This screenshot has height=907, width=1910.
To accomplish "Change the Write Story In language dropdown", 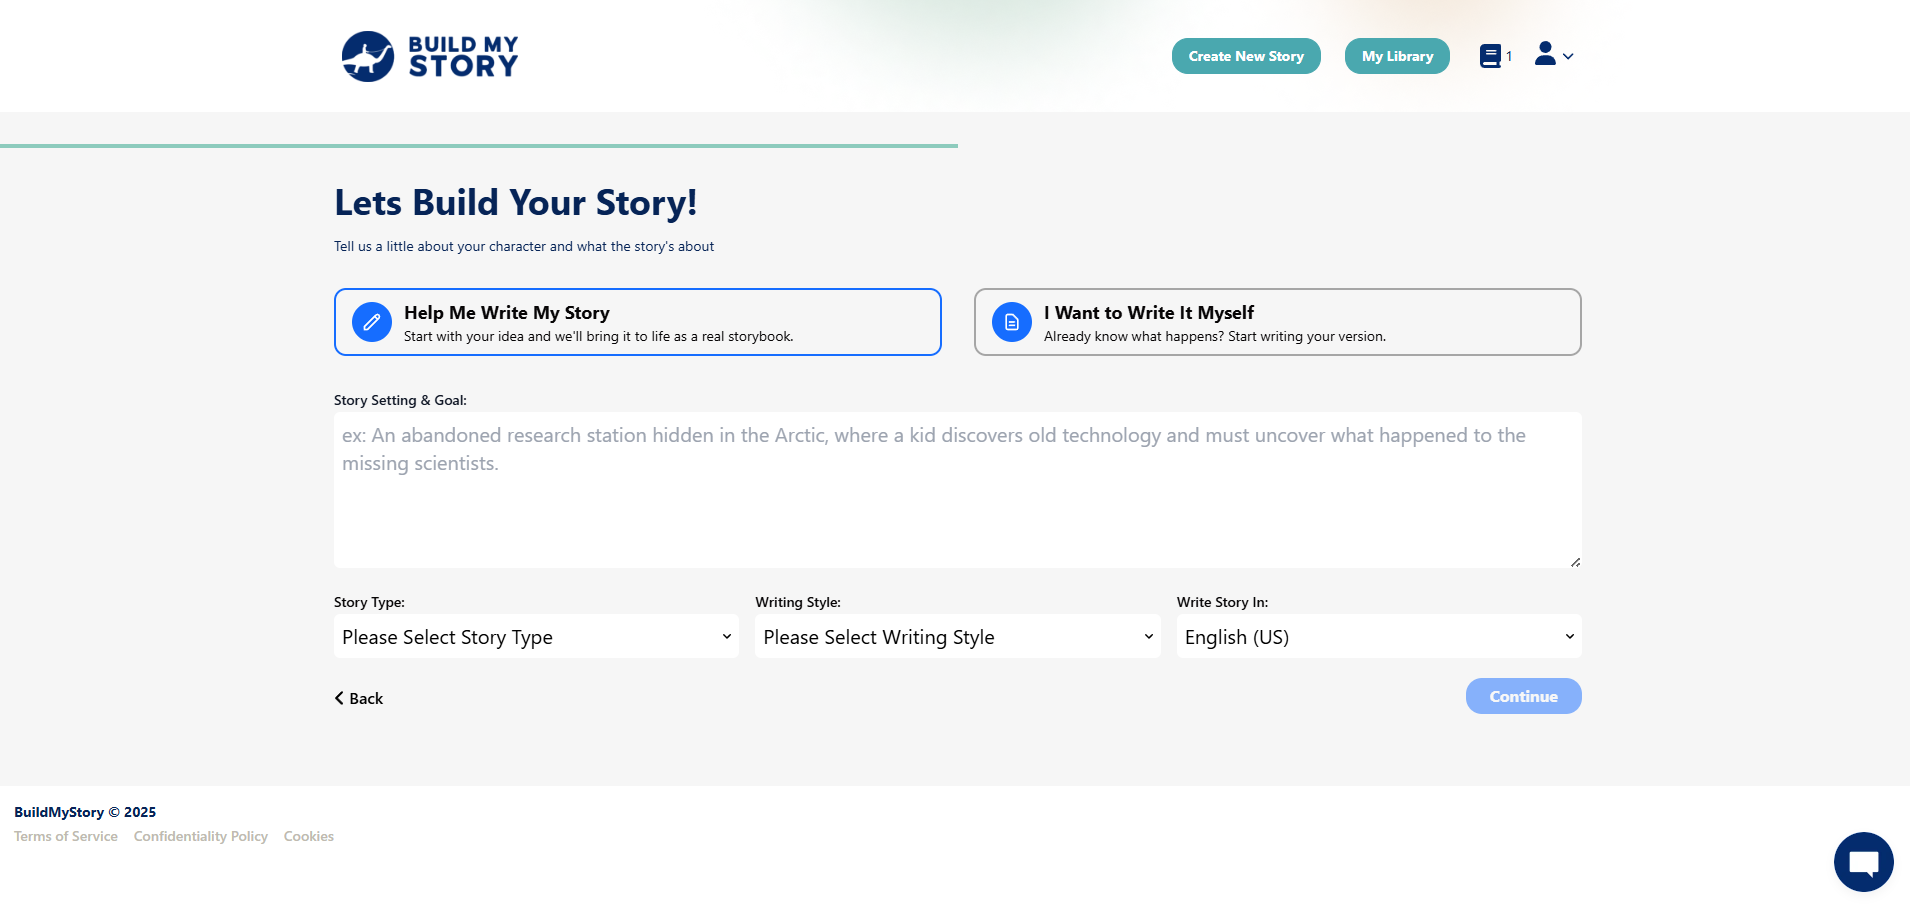I will (x=1378, y=637).
